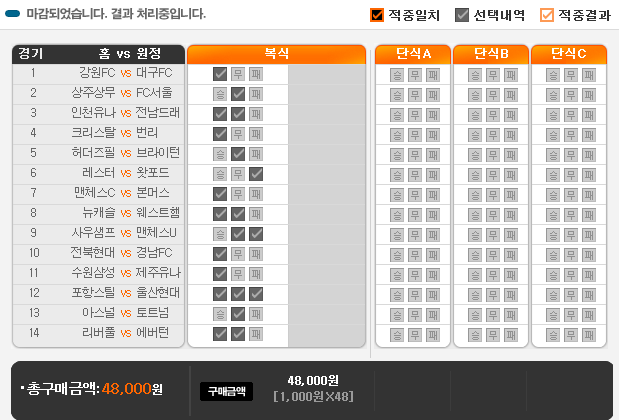The height and width of the screenshot is (420, 619).
Task: Toggle 복식 무 box for game 2 상주상무
Action: coord(238,93)
